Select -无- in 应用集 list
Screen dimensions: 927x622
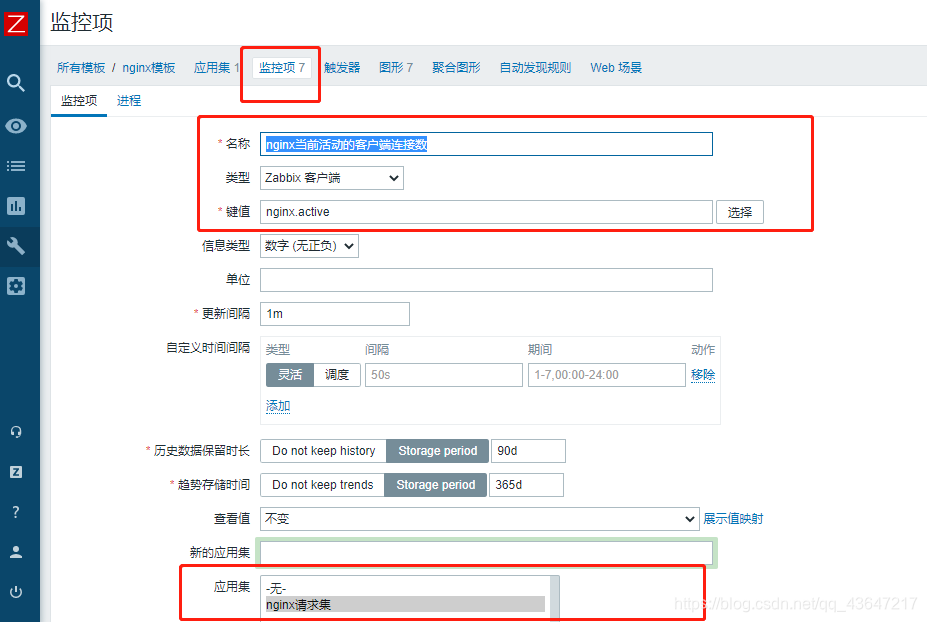(x=405, y=588)
